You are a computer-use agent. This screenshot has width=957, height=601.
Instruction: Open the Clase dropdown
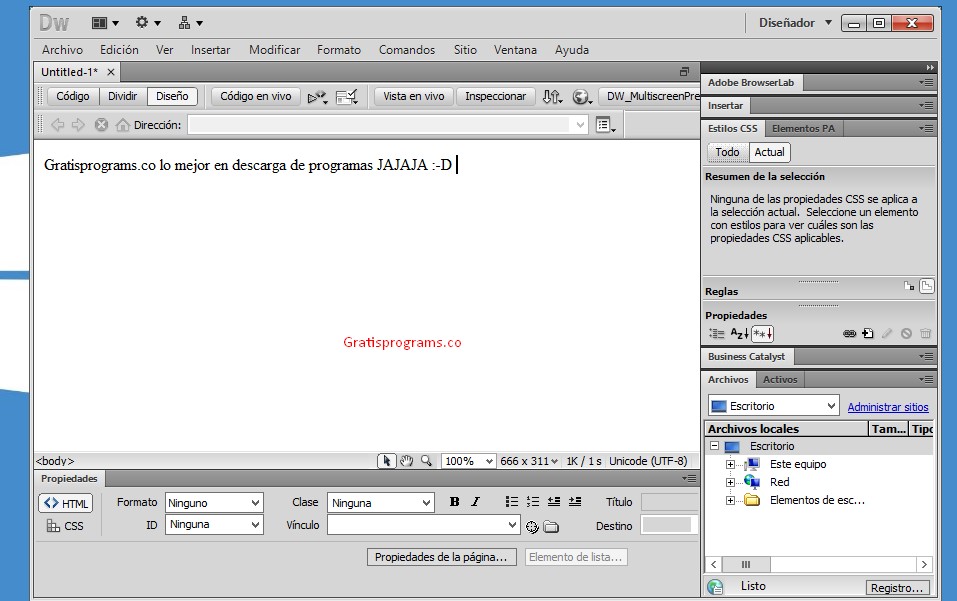[381, 503]
